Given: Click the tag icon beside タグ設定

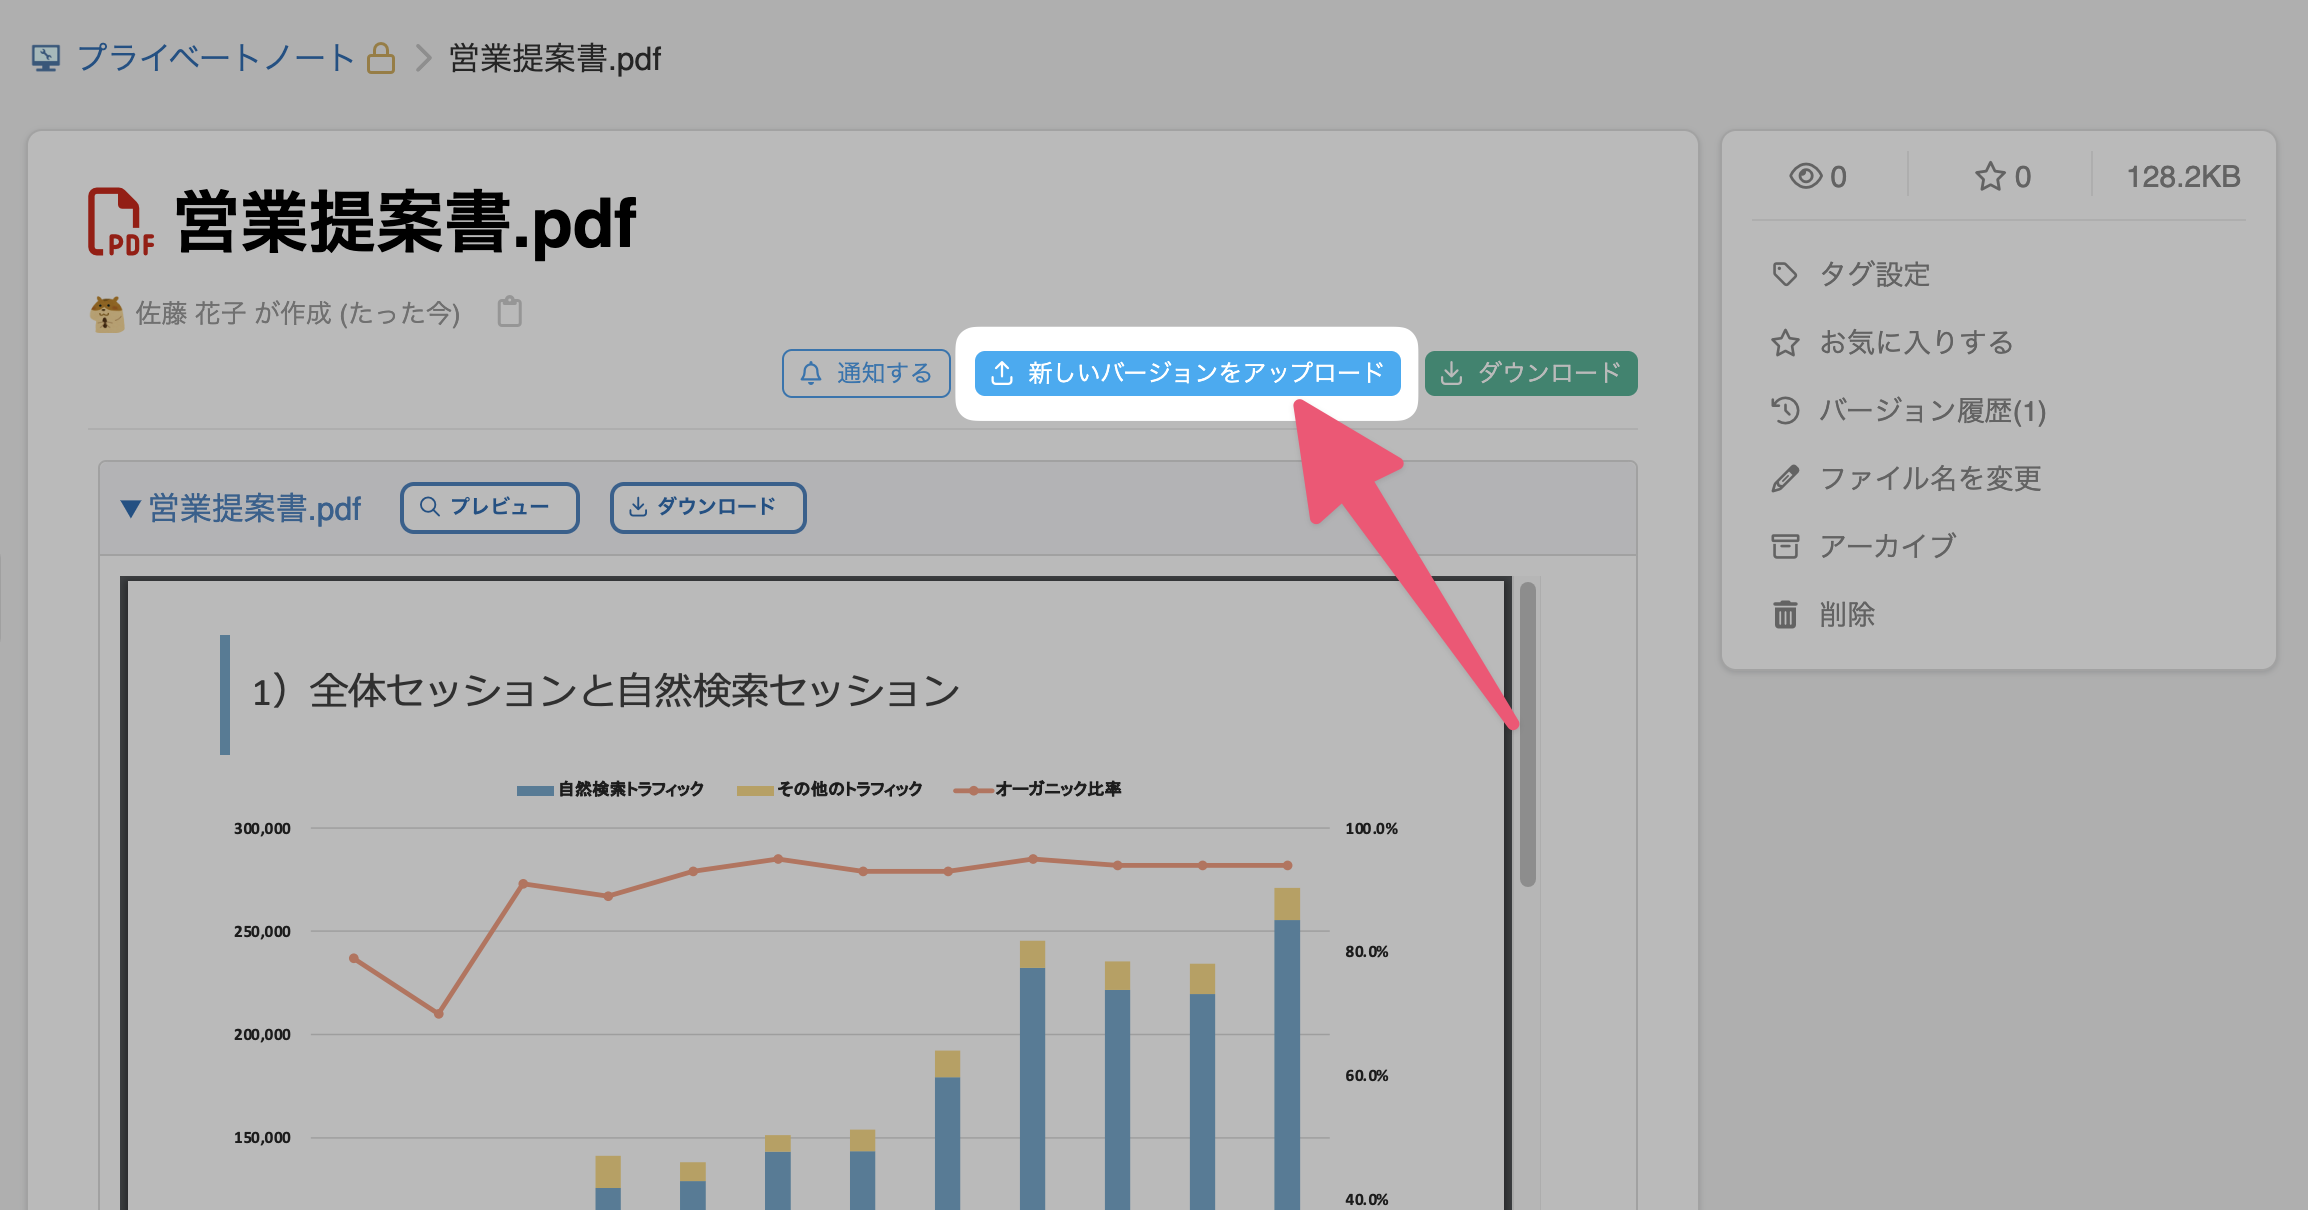Looking at the screenshot, I should click(1785, 274).
